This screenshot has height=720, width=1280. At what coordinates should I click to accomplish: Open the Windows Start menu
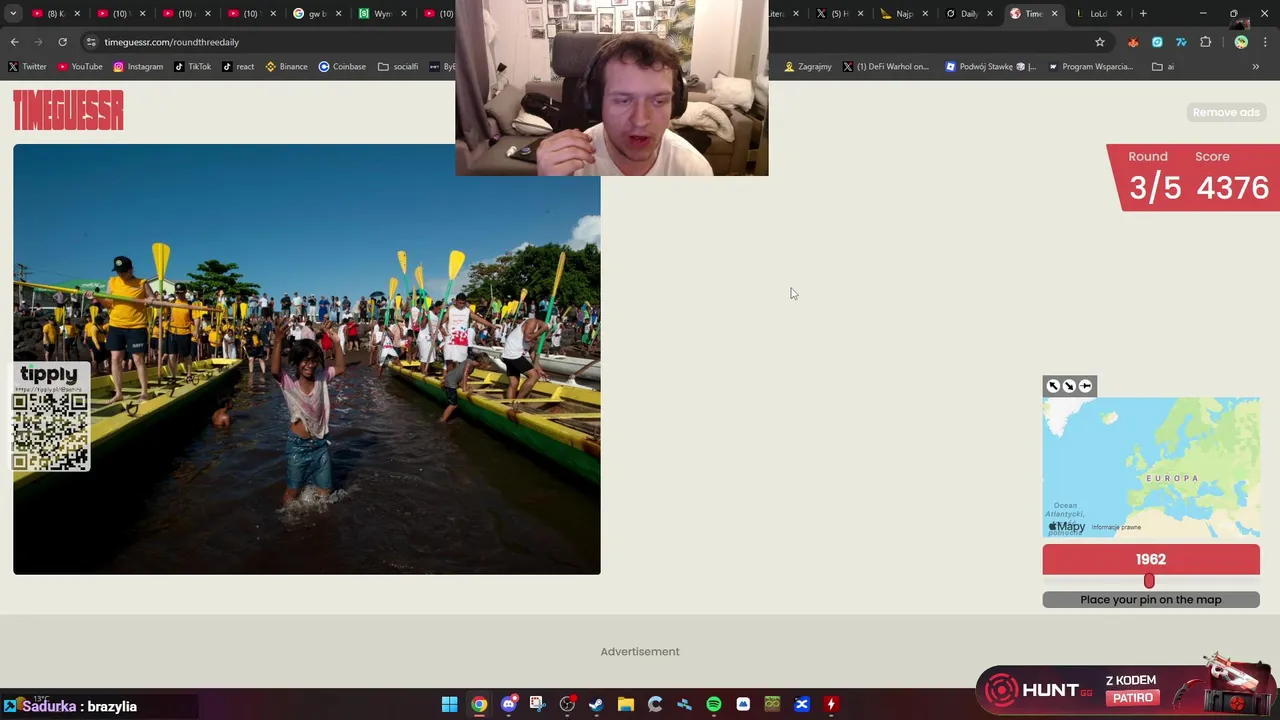[450, 704]
